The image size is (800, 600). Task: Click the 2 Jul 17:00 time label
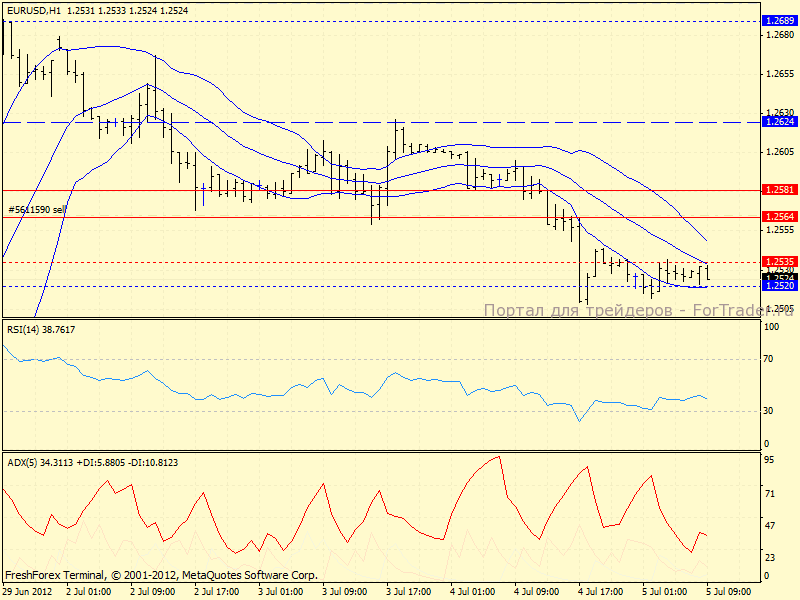[x=216, y=592]
